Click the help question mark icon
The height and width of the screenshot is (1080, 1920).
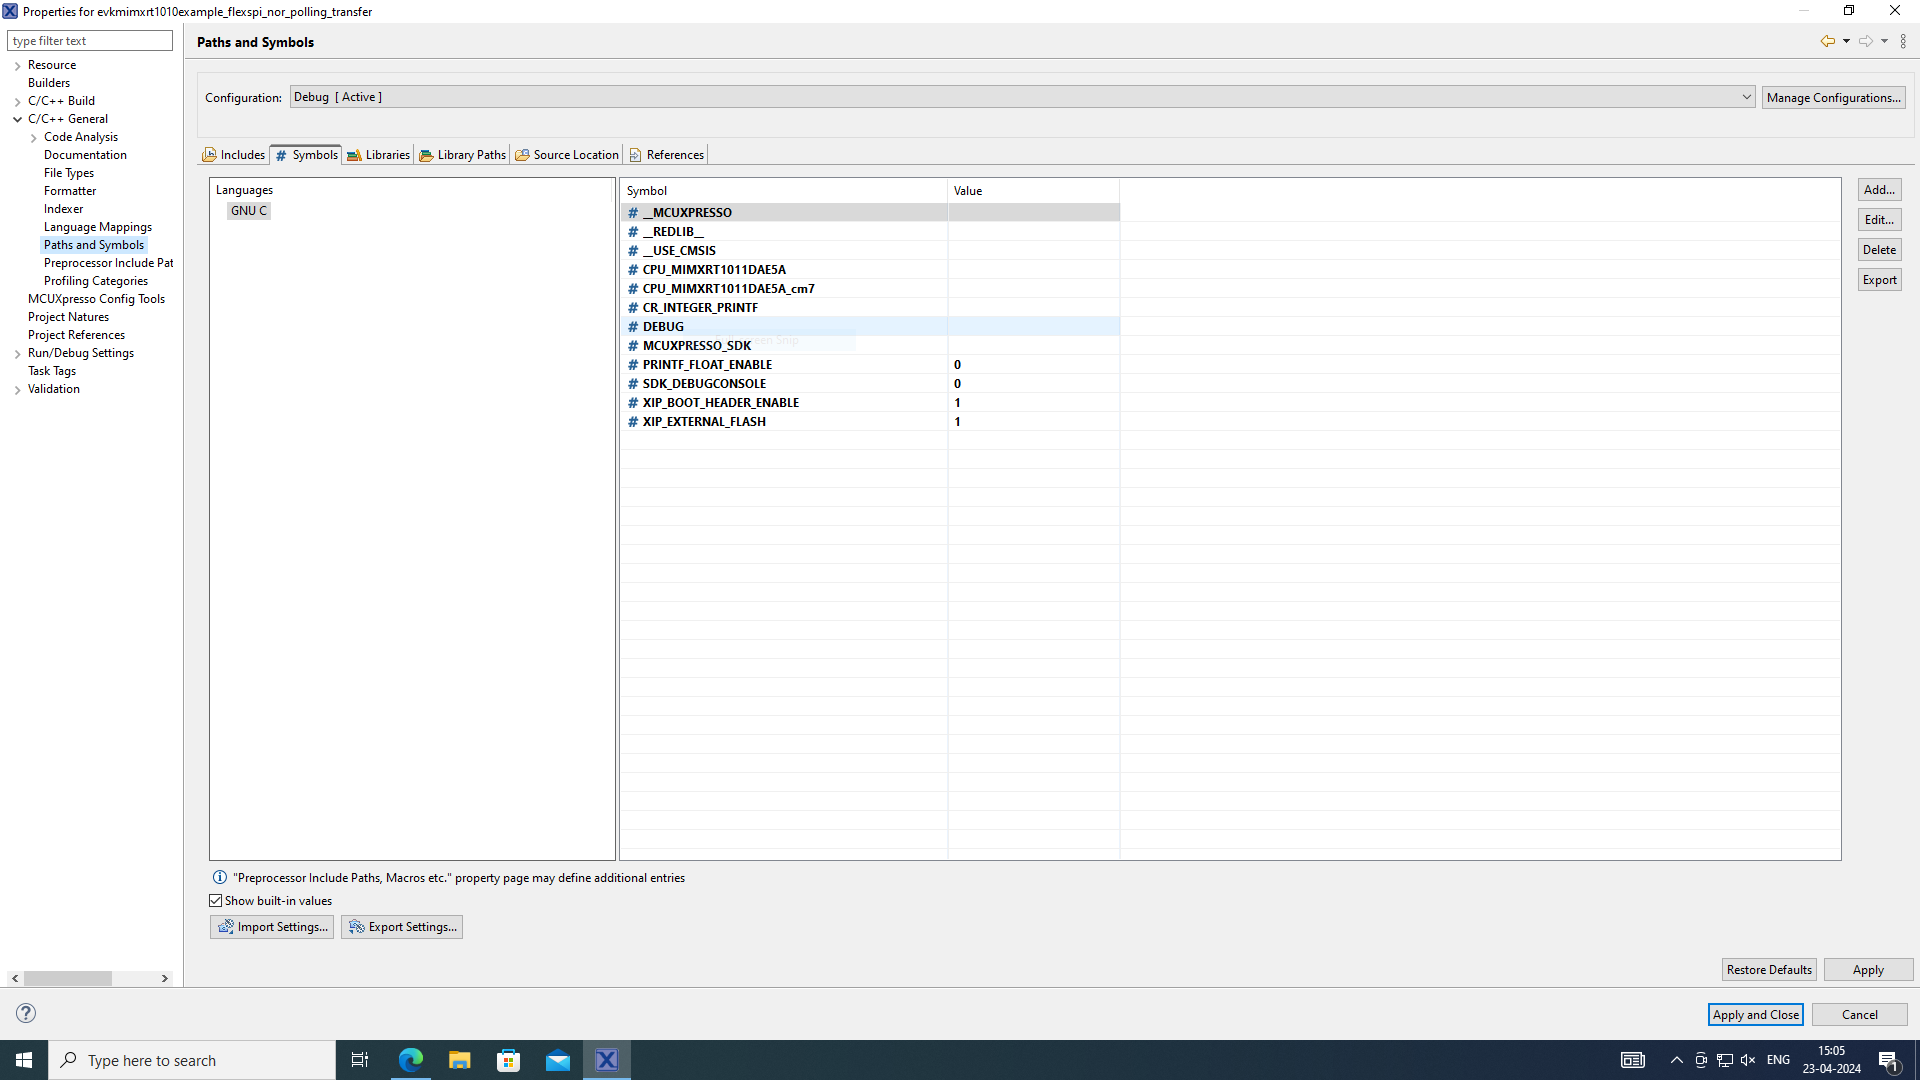(x=25, y=1013)
